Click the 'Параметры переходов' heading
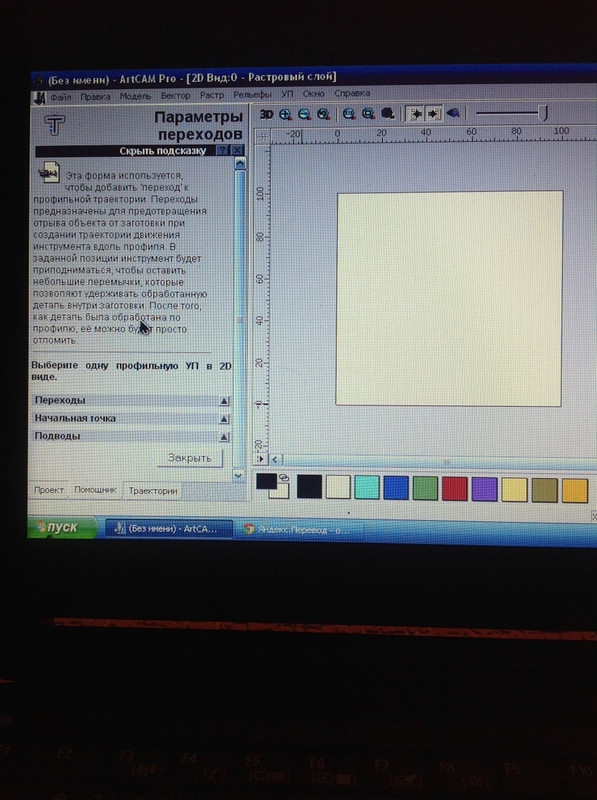The height and width of the screenshot is (800, 597). [199, 126]
